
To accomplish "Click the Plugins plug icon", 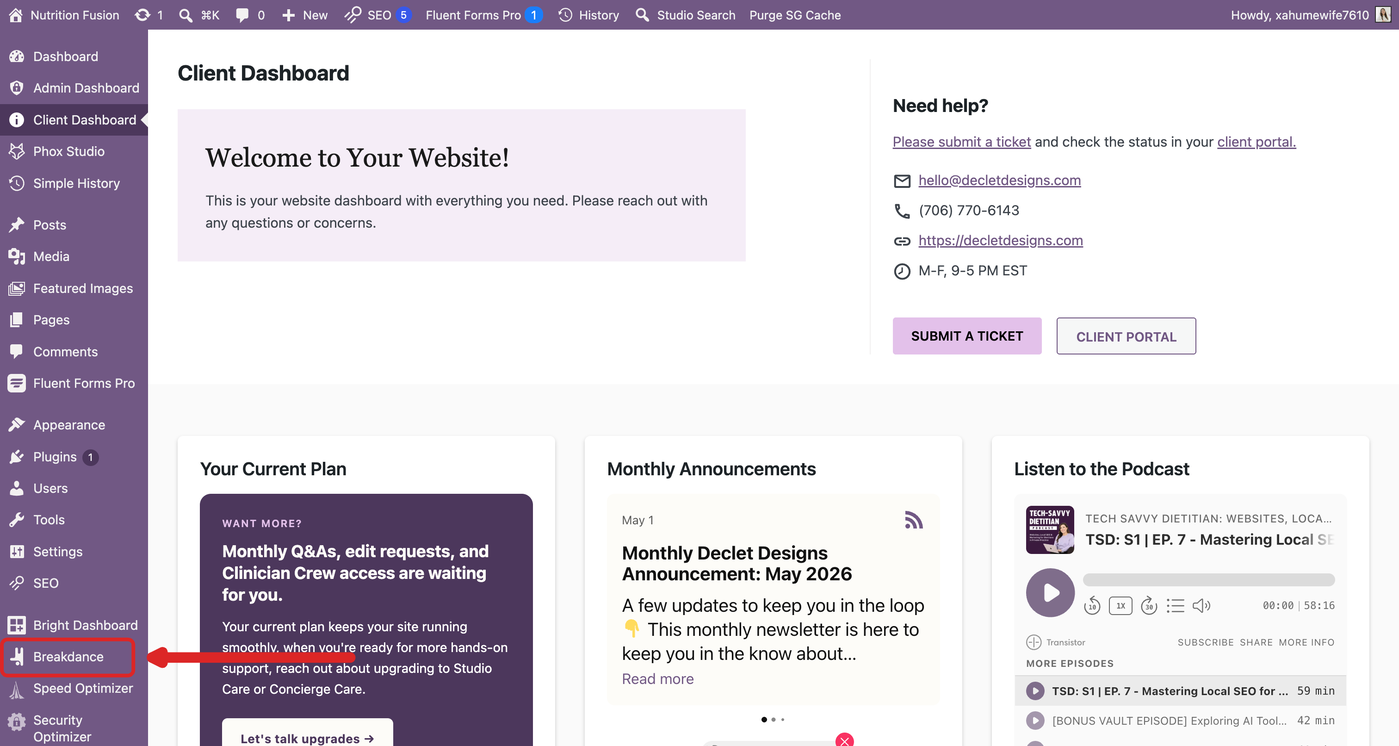I will [16, 457].
